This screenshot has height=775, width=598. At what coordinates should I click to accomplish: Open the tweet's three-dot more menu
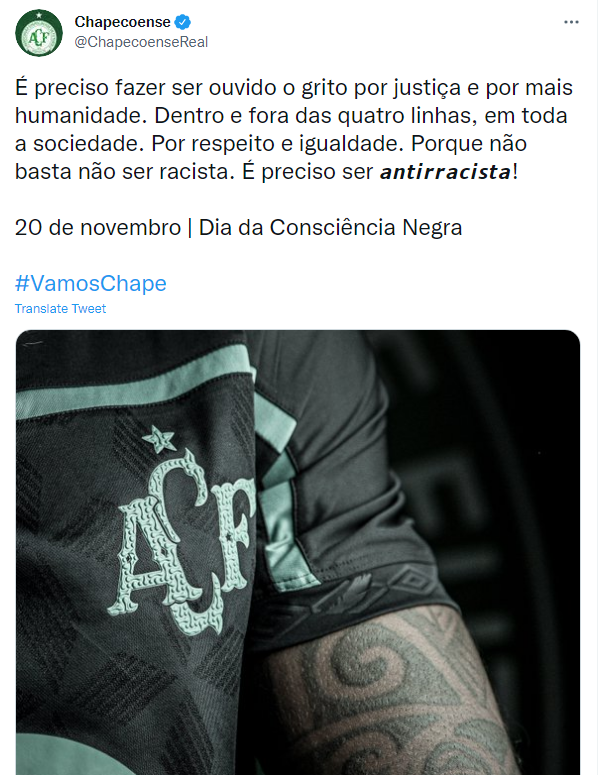tap(571, 22)
